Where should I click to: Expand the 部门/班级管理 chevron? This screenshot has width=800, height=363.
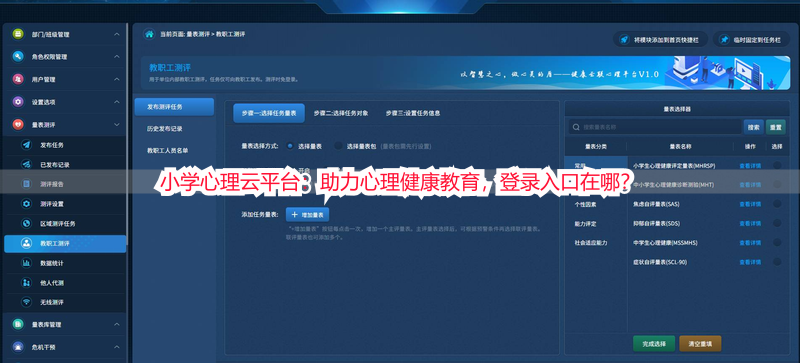[117, 34]
